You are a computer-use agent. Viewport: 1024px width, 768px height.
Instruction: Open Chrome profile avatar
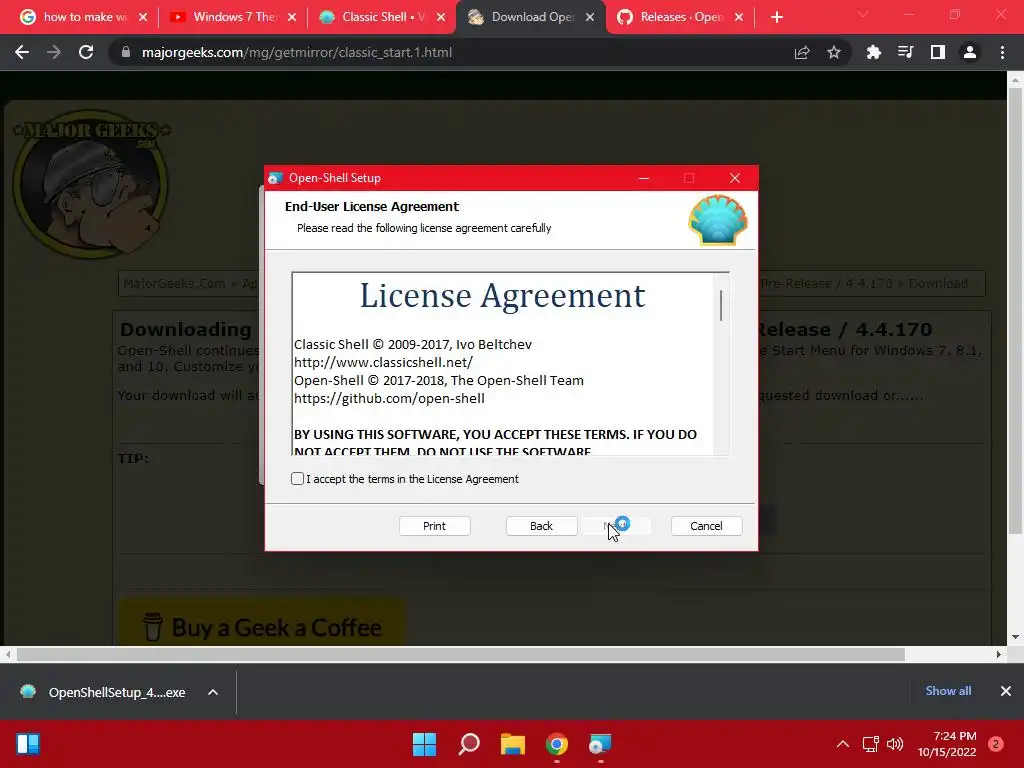pos(970,52)
